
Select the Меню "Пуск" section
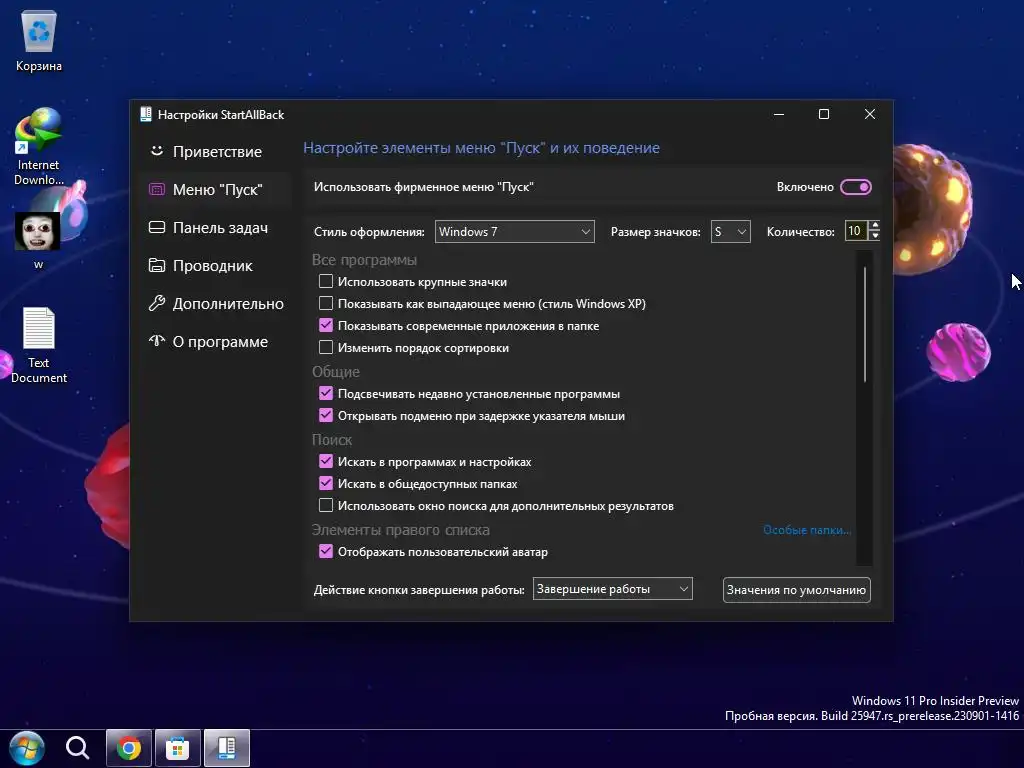tap(216, 189)
